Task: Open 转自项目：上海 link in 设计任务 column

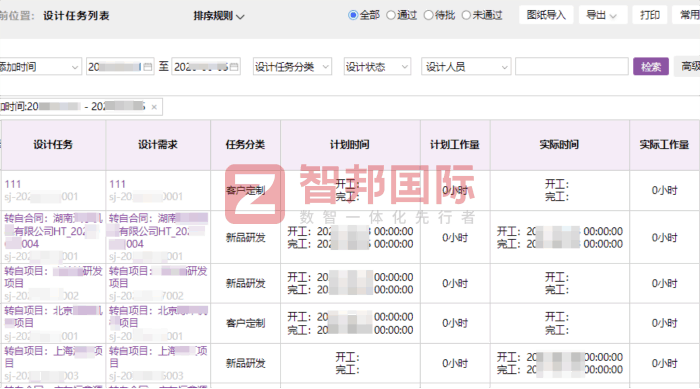Action: click(x=53, y=356)
